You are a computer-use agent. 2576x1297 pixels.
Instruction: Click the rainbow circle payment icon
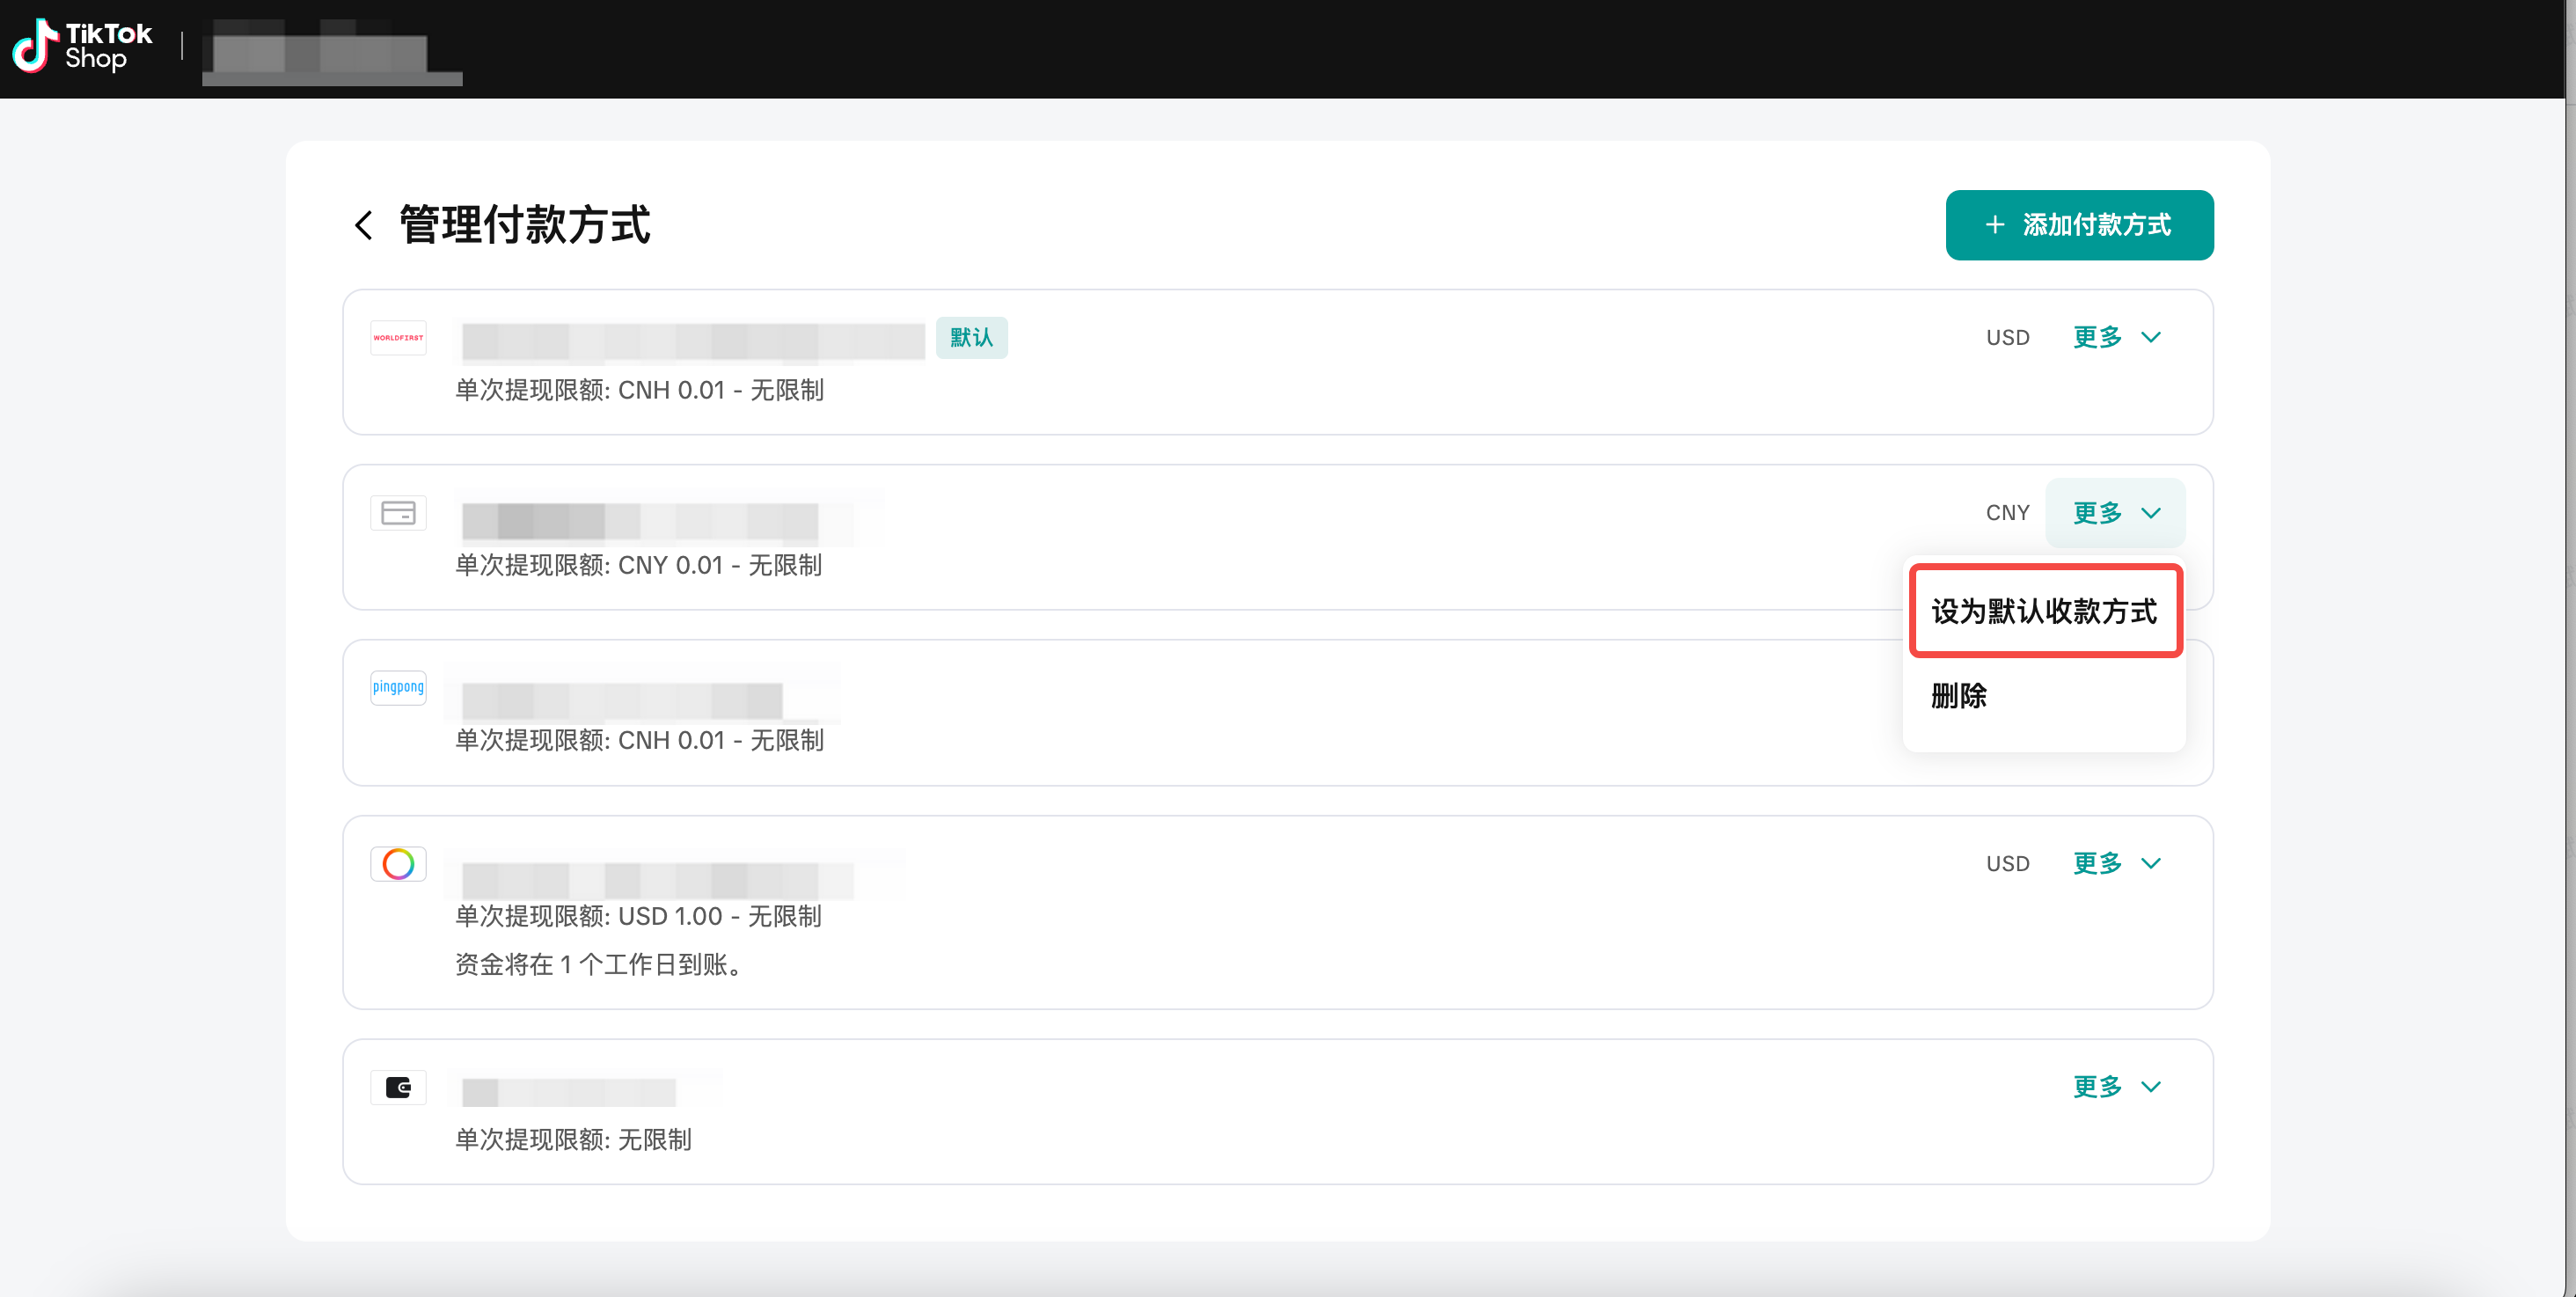[x=398, y=863]
